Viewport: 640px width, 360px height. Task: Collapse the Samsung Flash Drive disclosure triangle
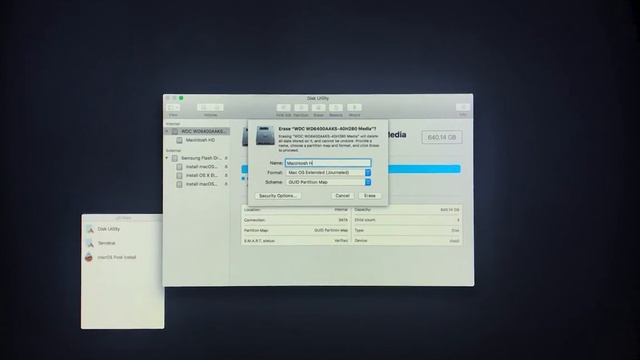167,158
